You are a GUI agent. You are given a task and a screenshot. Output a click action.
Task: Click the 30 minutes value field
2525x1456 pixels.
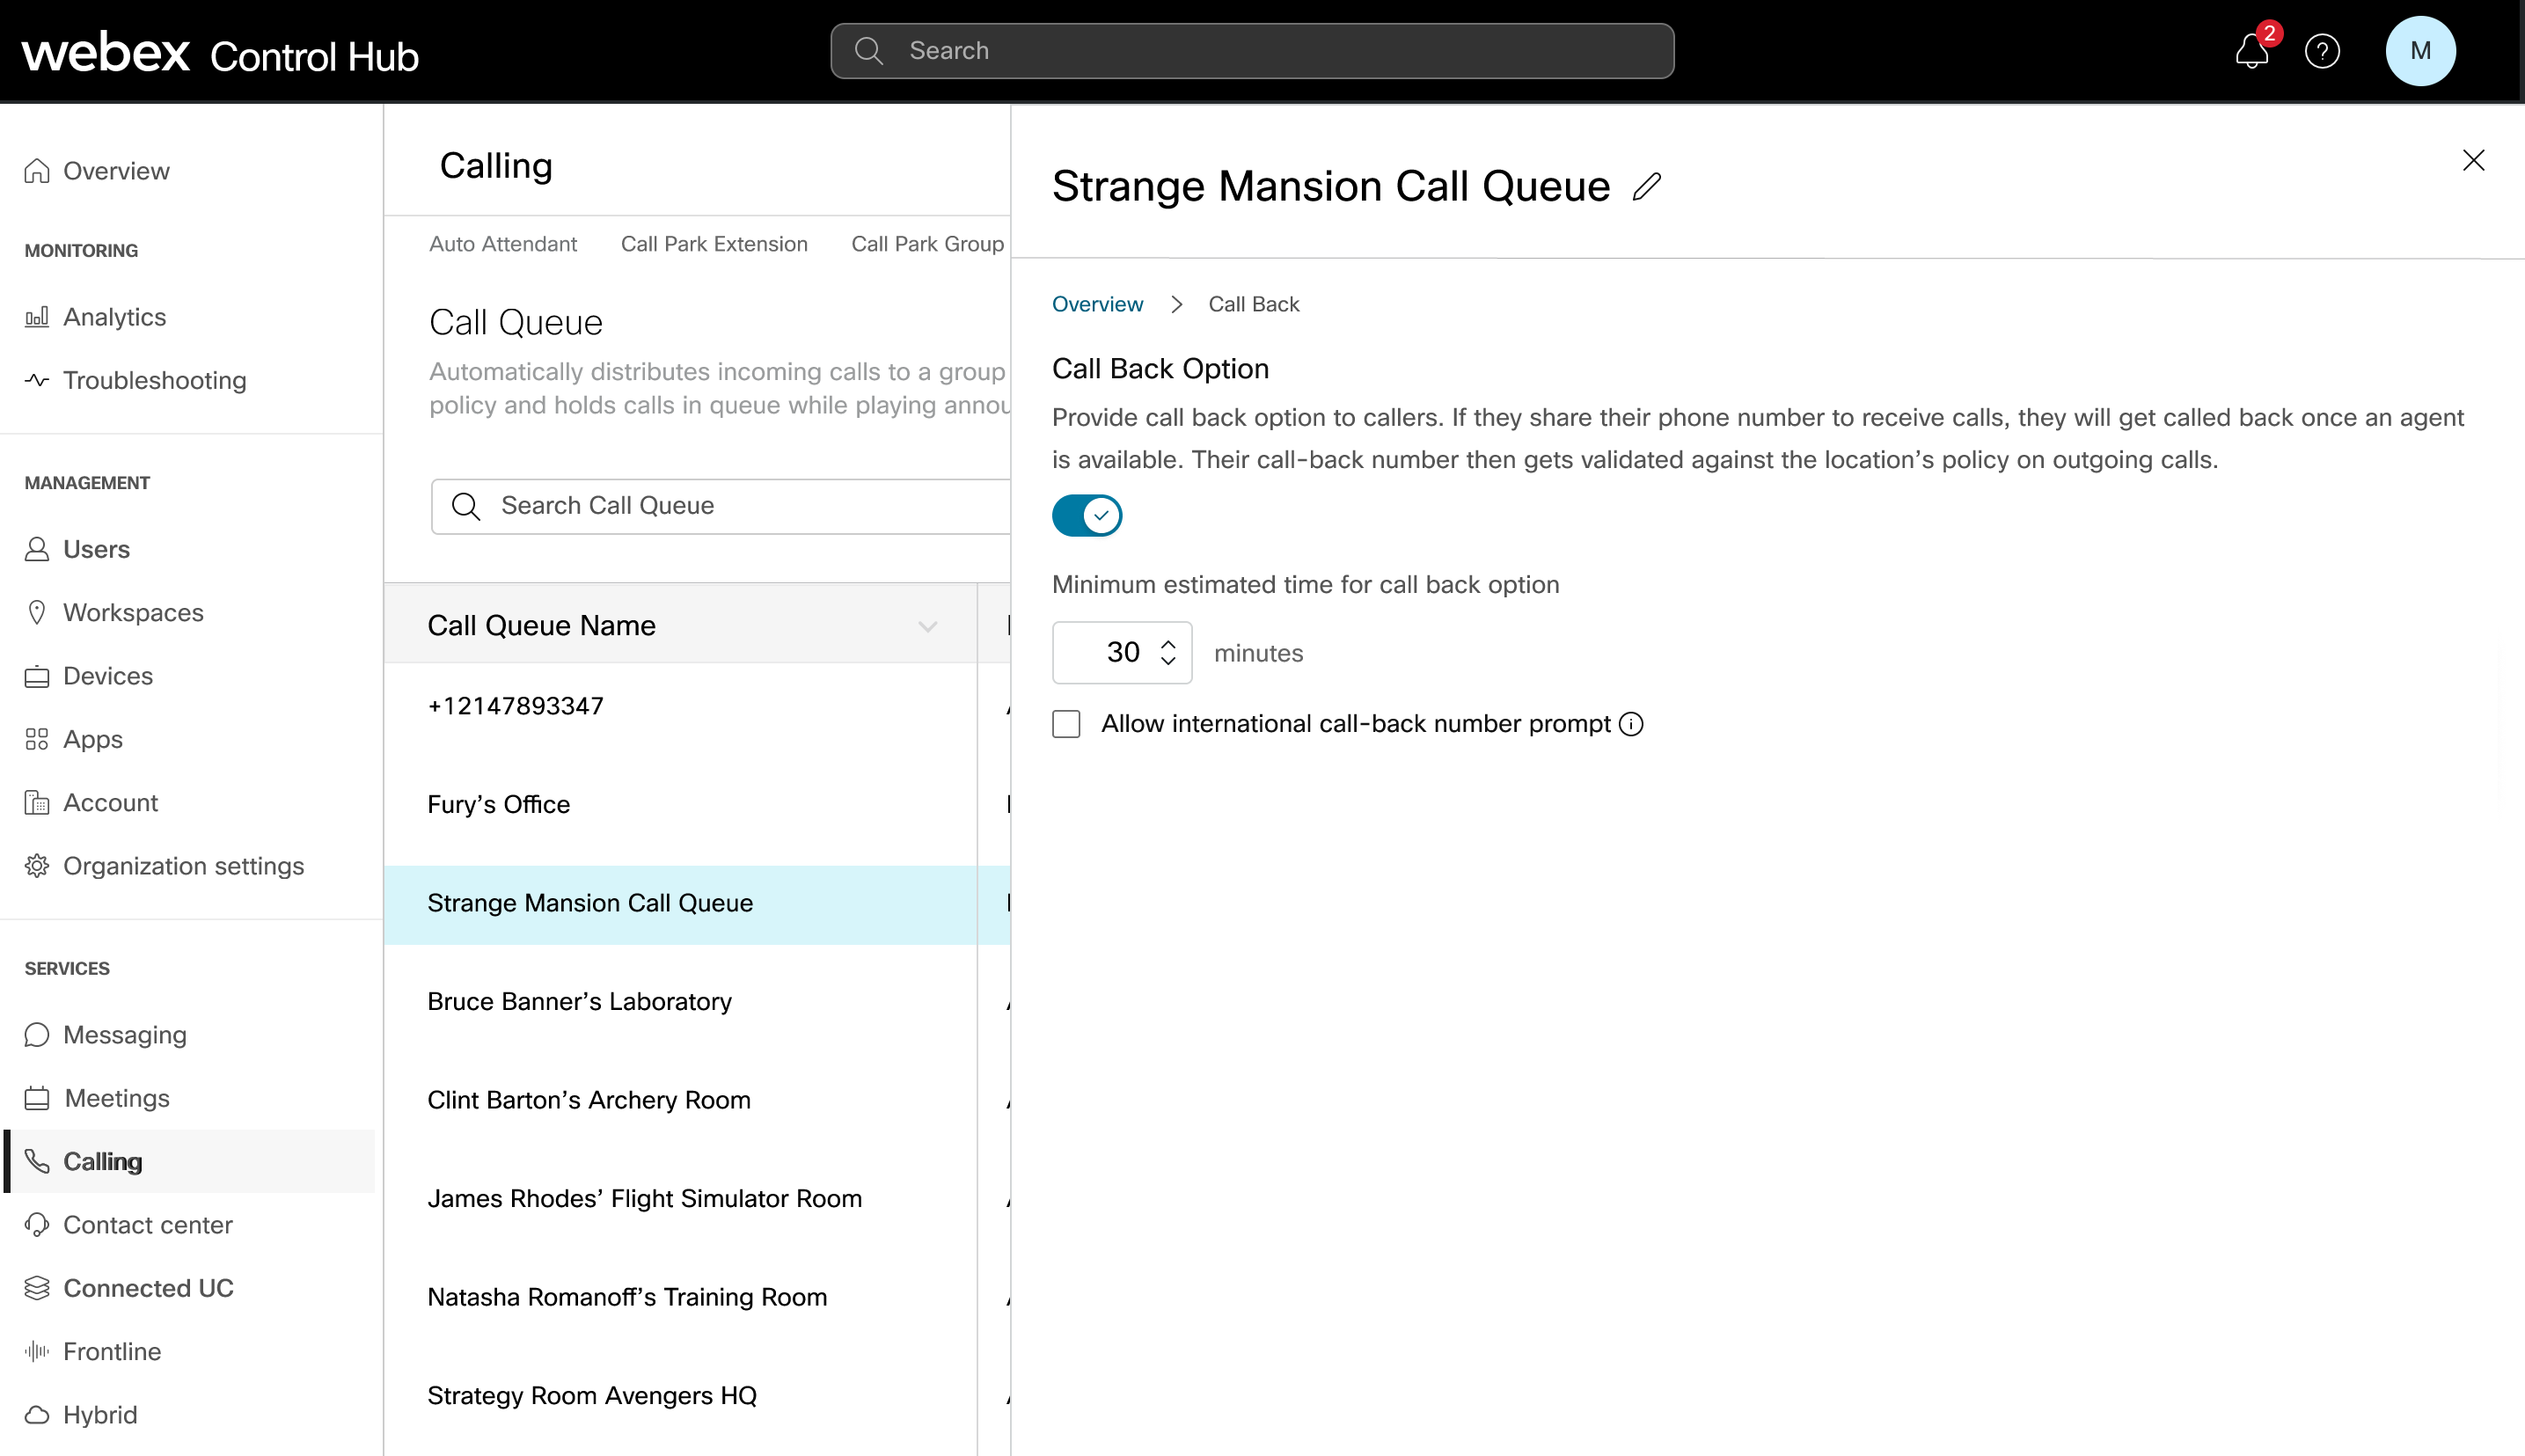tap(1121, 653)
